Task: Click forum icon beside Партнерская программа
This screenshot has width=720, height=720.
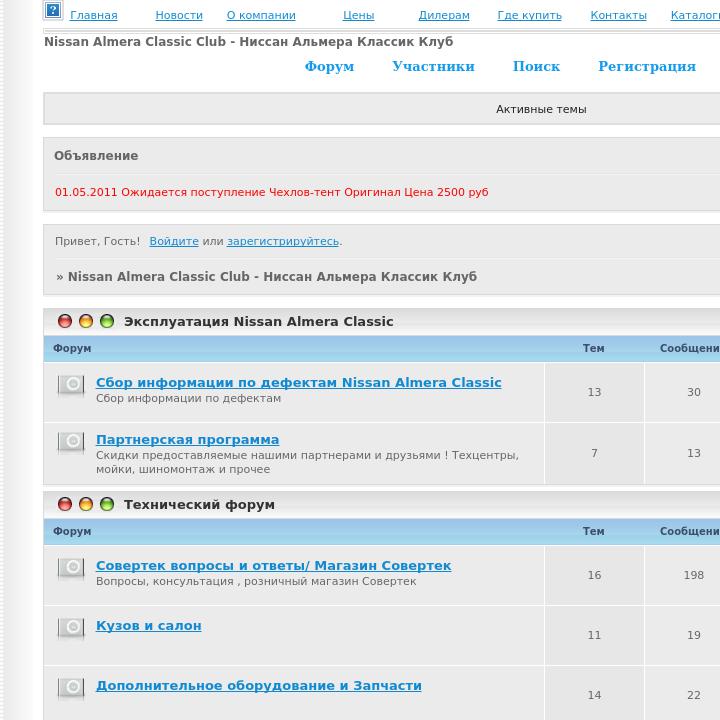Action: [x=71, y=442]
